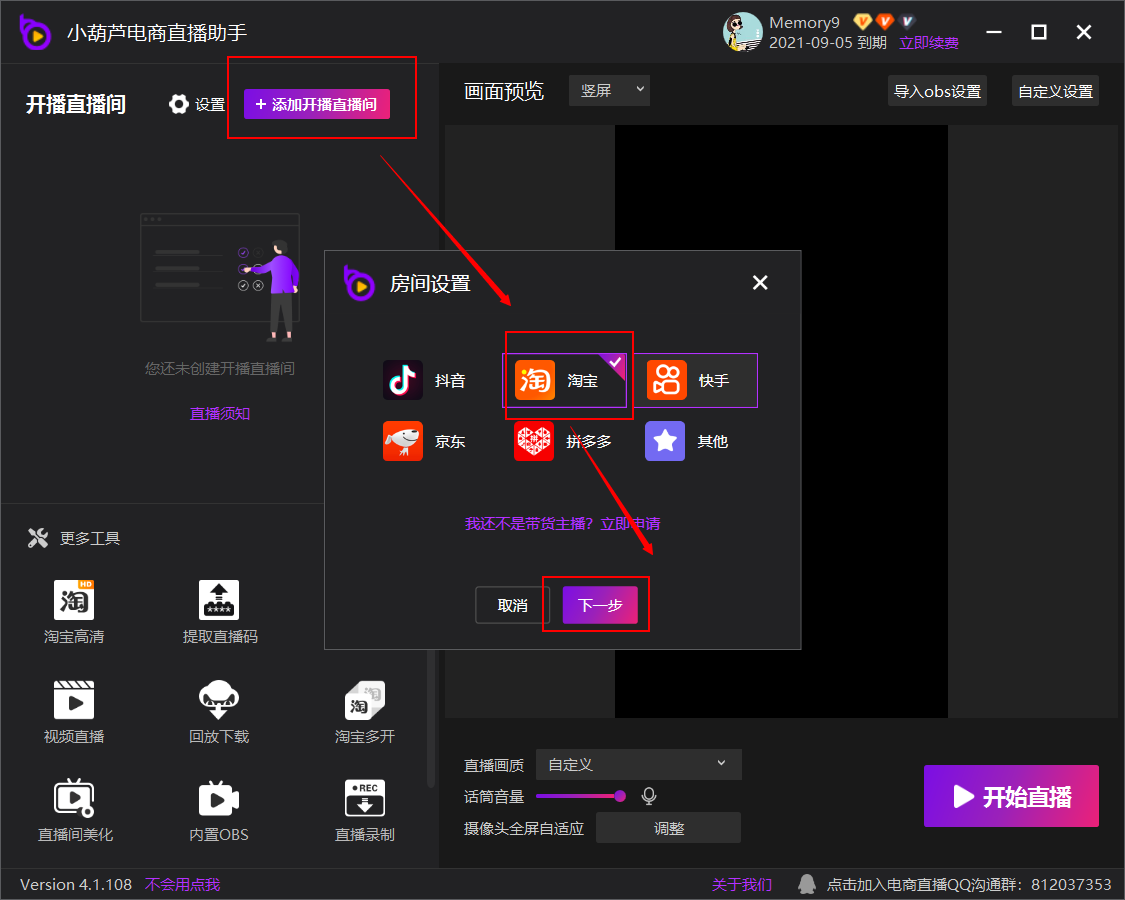Click 添加开播直播间 button
The image size is (1125, 900).
click(316, 104)
